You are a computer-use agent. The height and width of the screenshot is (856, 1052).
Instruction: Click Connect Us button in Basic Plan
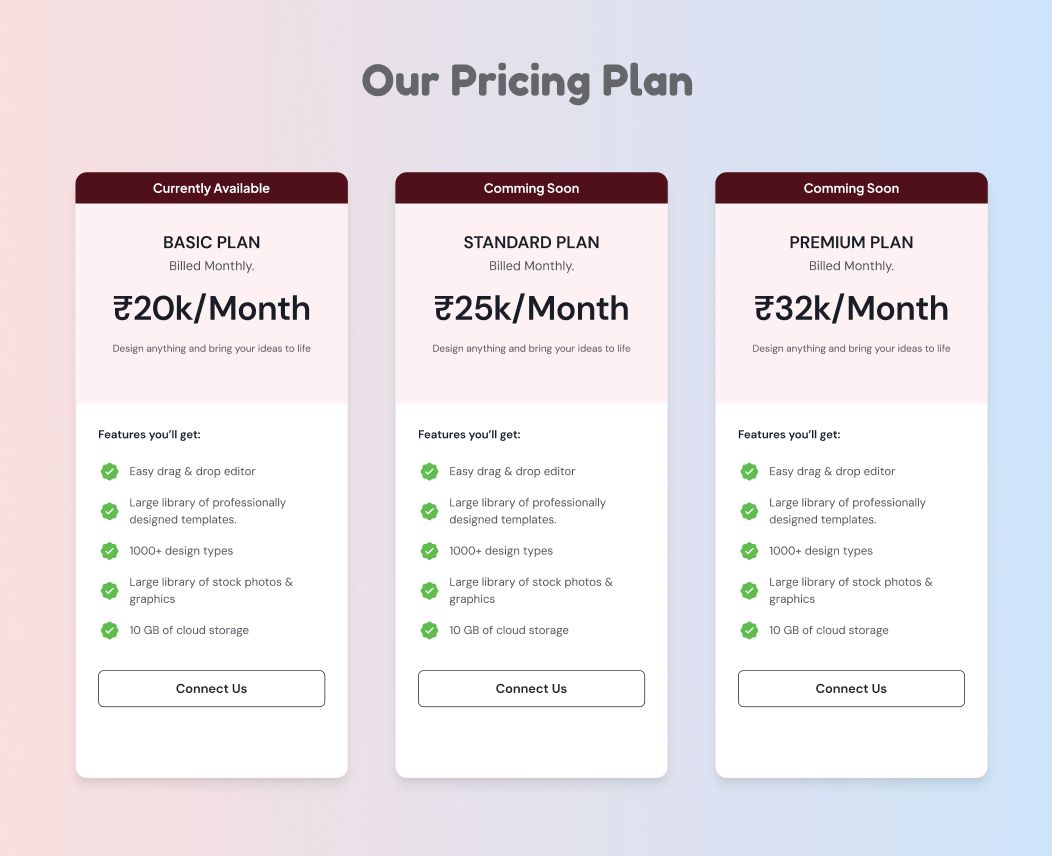point(211,688)
